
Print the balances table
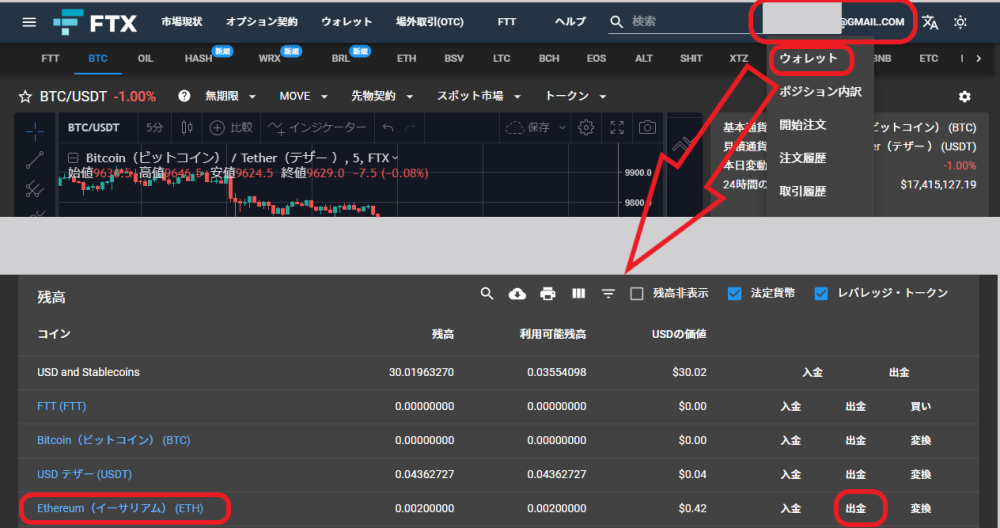[x=547, y=293]
